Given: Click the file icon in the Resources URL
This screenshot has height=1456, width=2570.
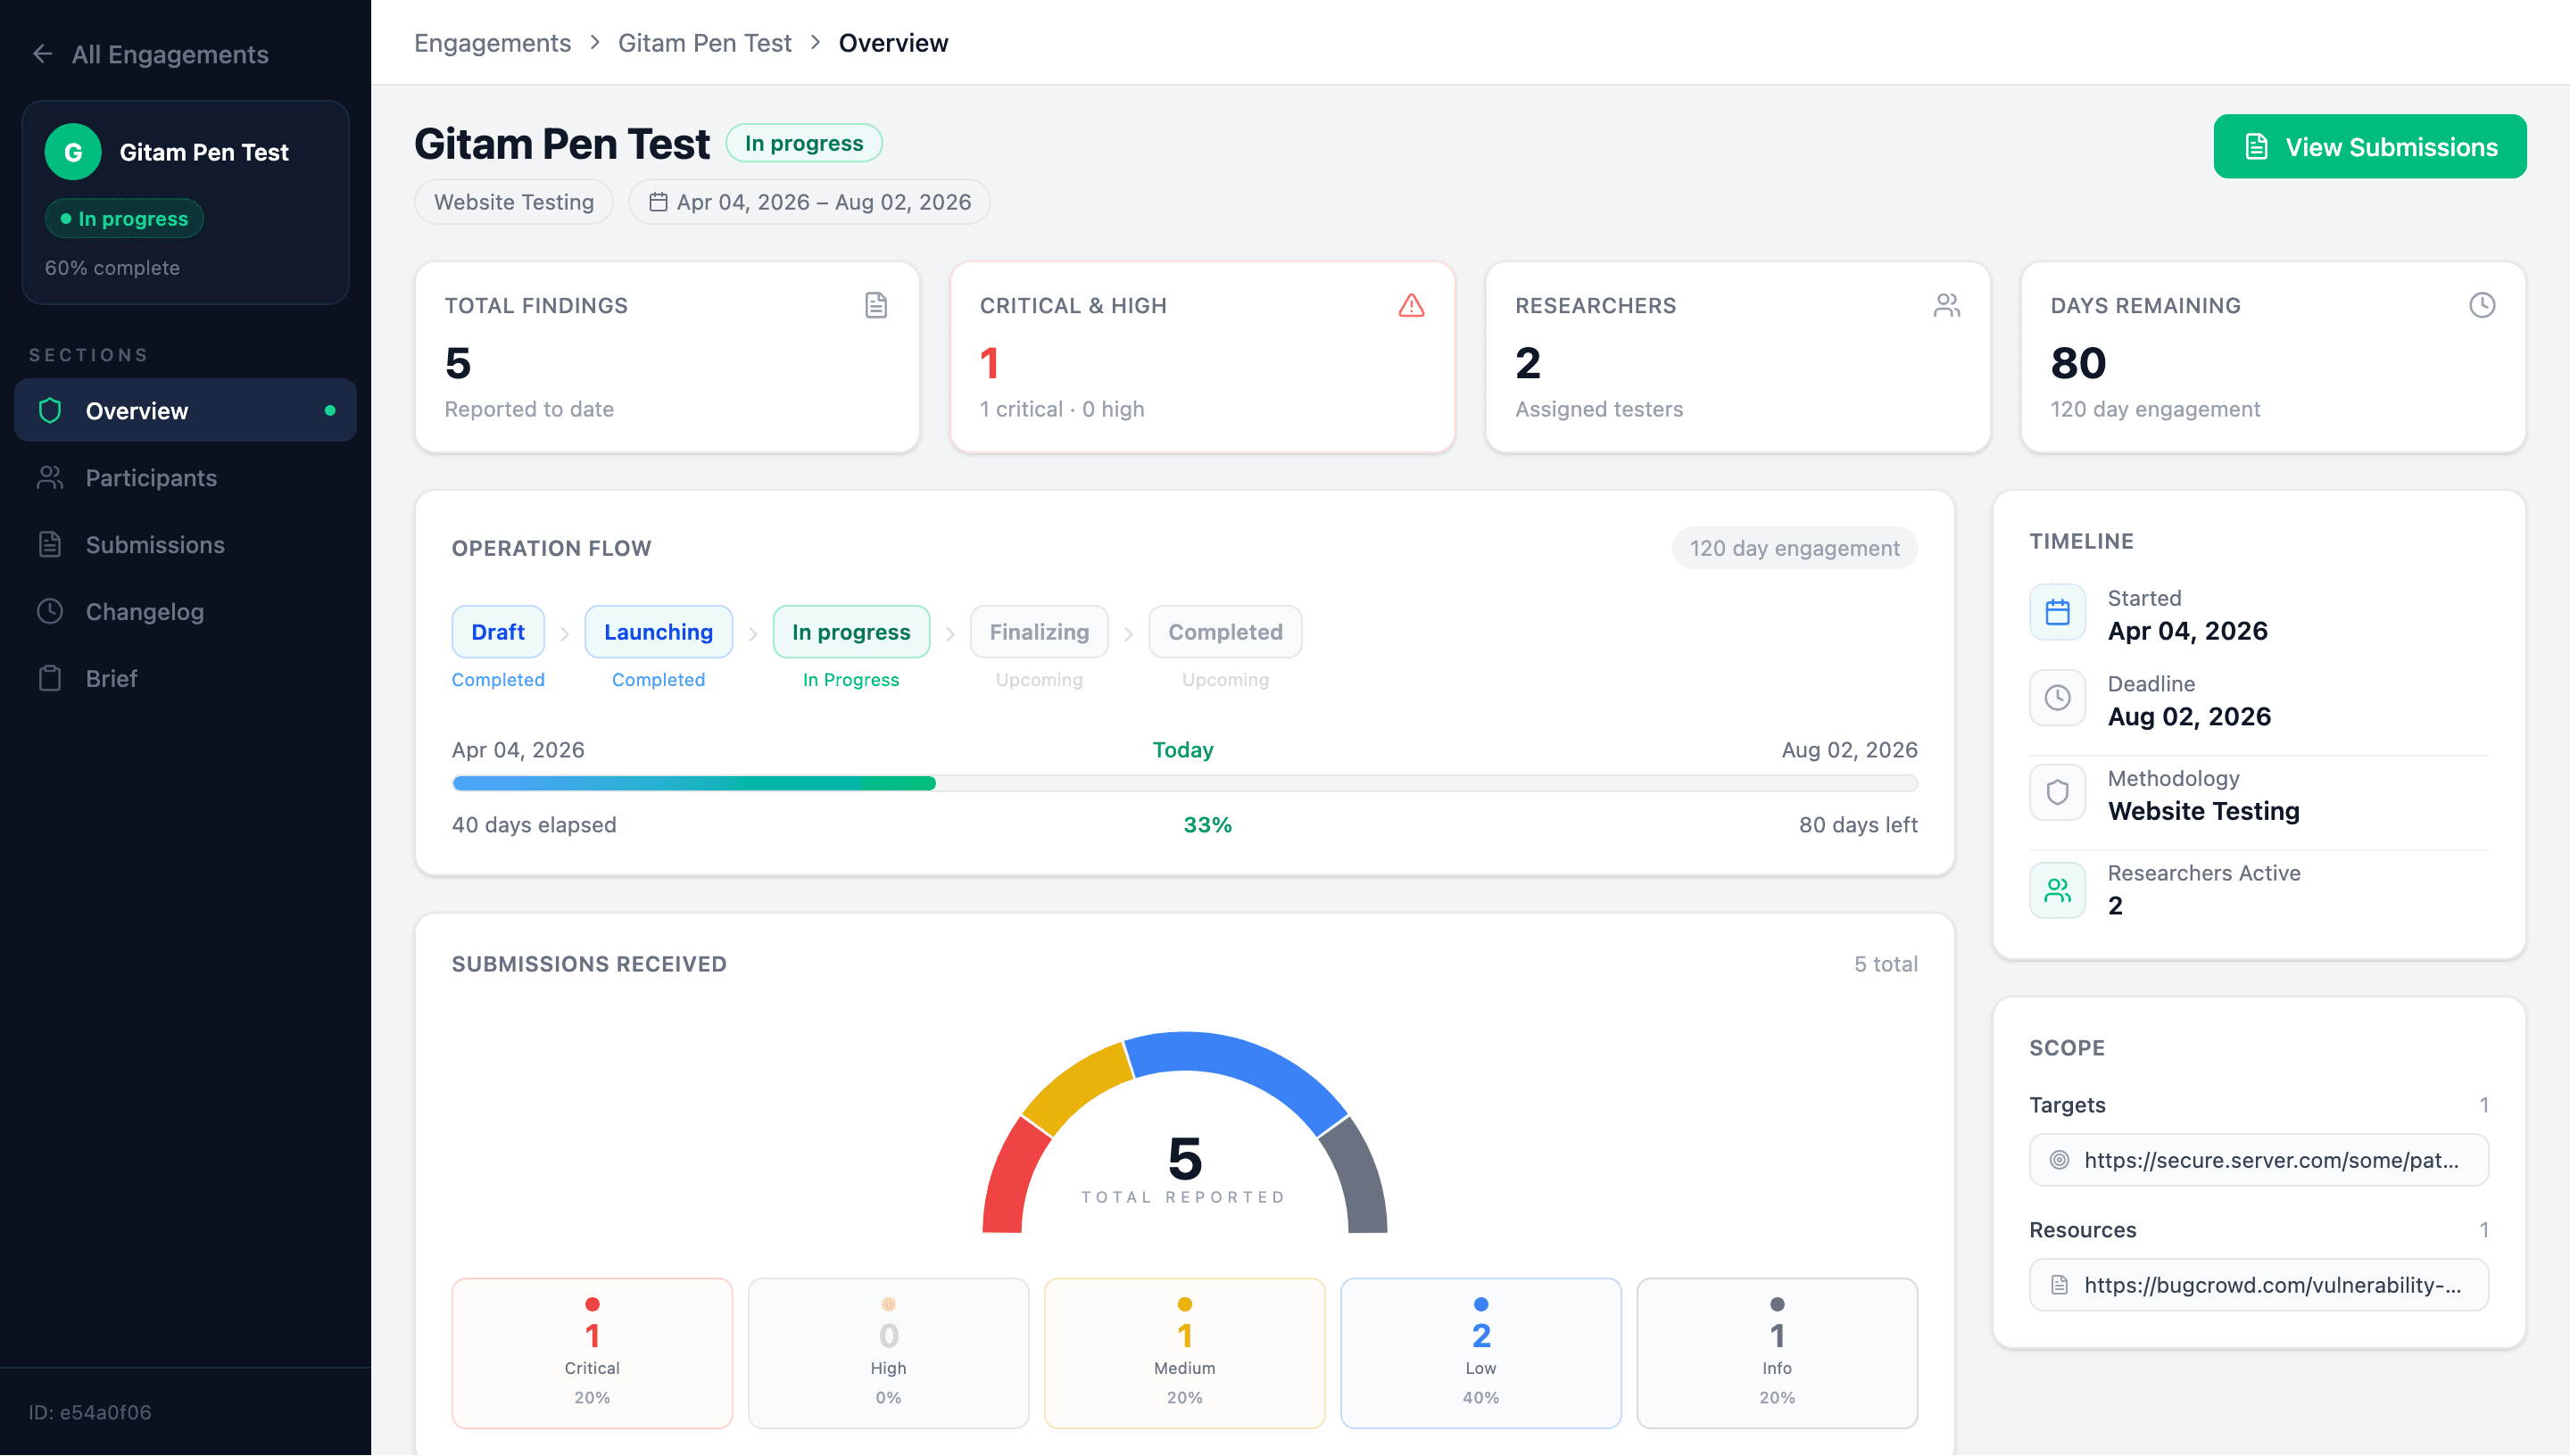Looking at the screenshot, I should pos(2059,1286).
